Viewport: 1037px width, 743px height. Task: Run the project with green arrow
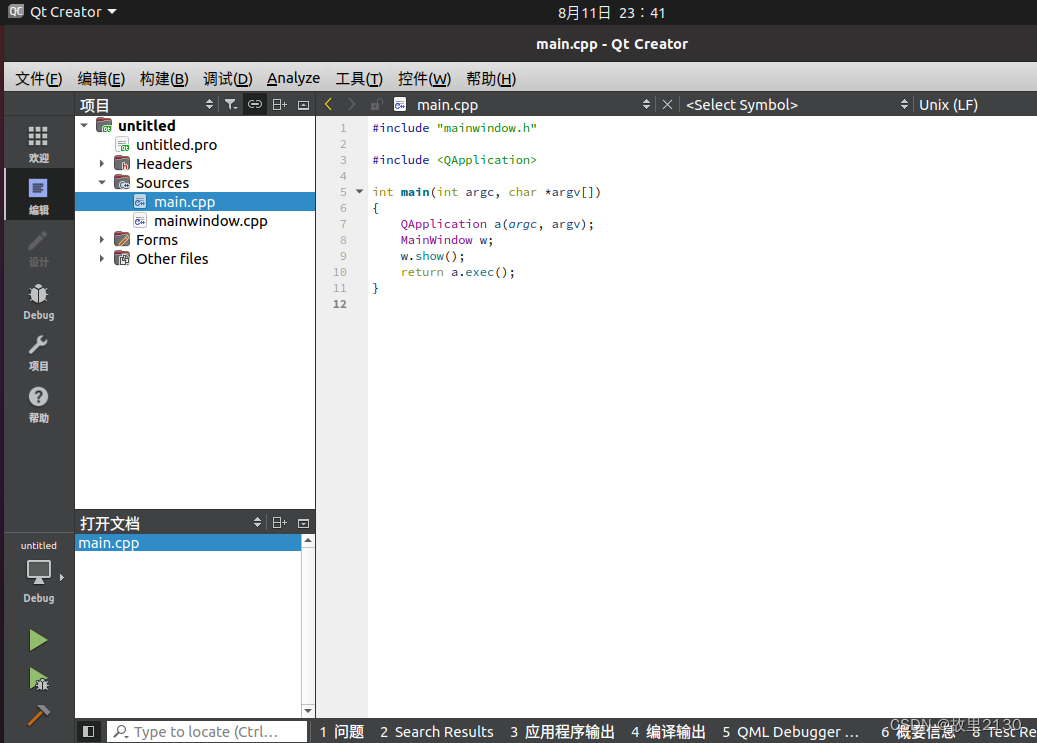point(38,640)
